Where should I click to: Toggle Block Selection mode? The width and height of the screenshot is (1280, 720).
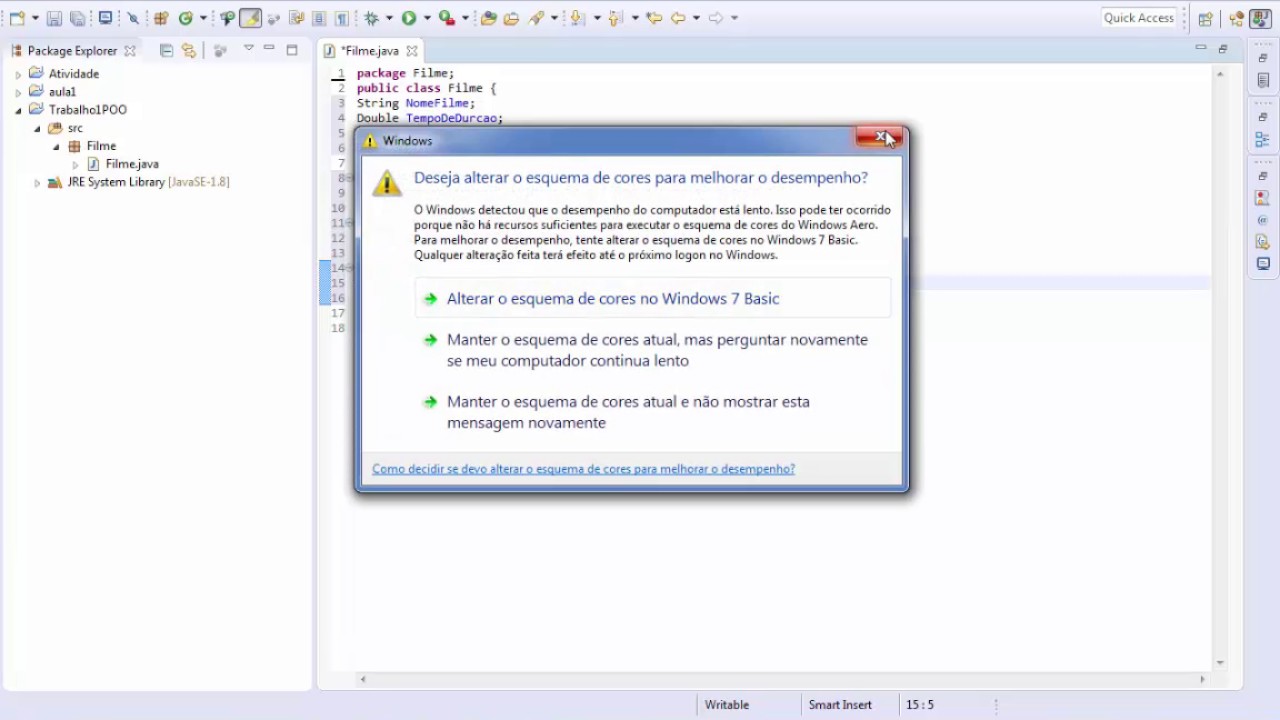[x=319, y=18]
